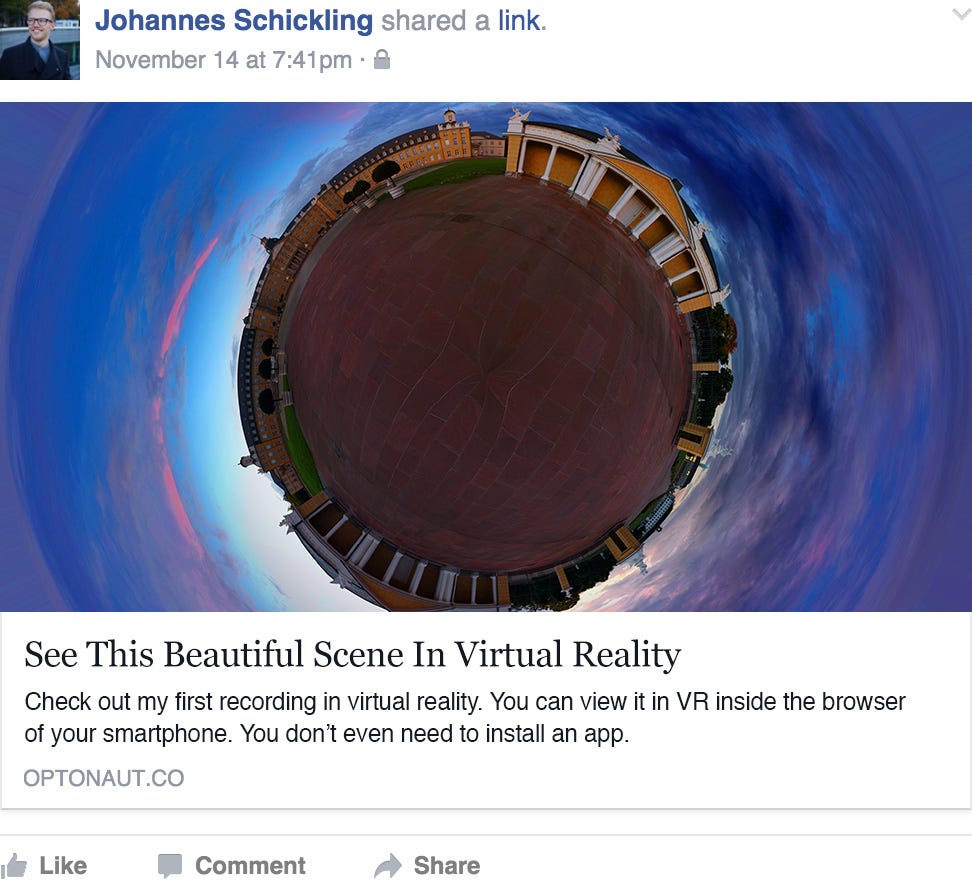Select the Share text button
This screenshot has width=972, height=880.
click(x=447, y=866)
